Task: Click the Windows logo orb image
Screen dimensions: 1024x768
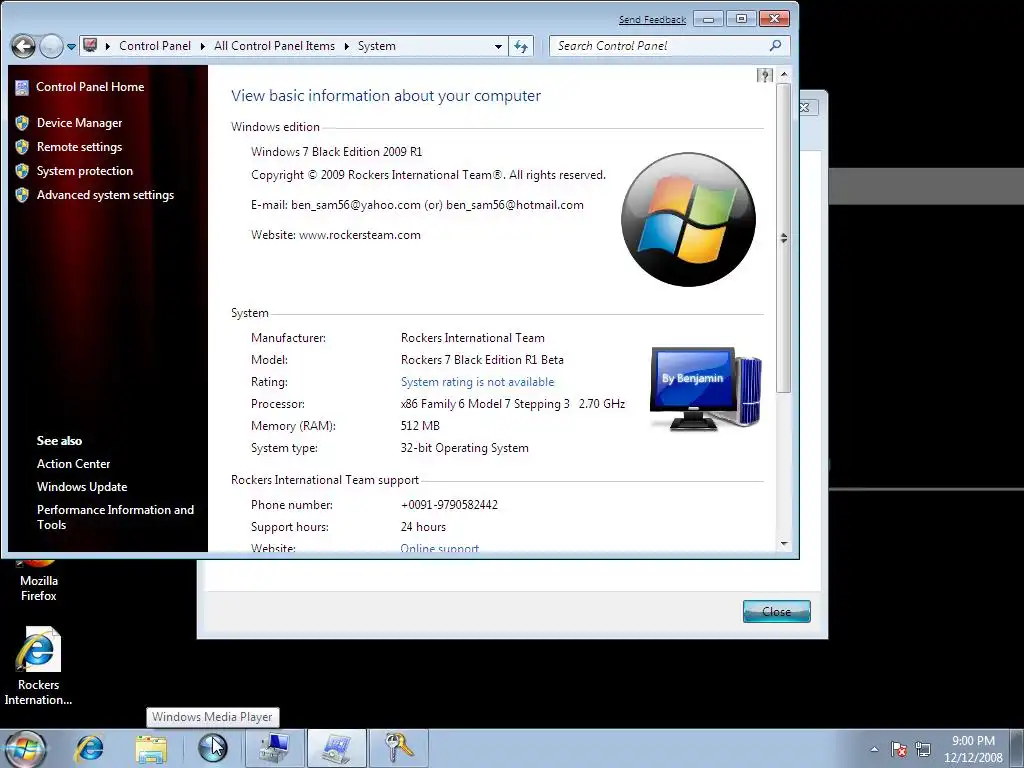Action: pos(688,219)
